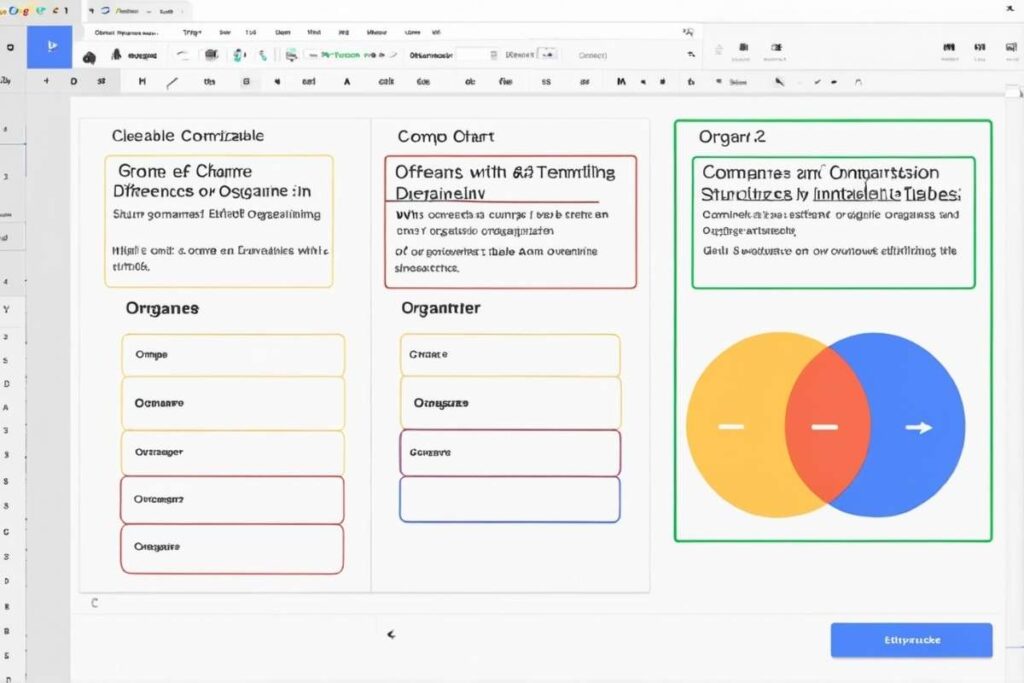Click the printer icon in the main toolbar
This screenshot has height=683, width=1024.
tap(291, 56)
